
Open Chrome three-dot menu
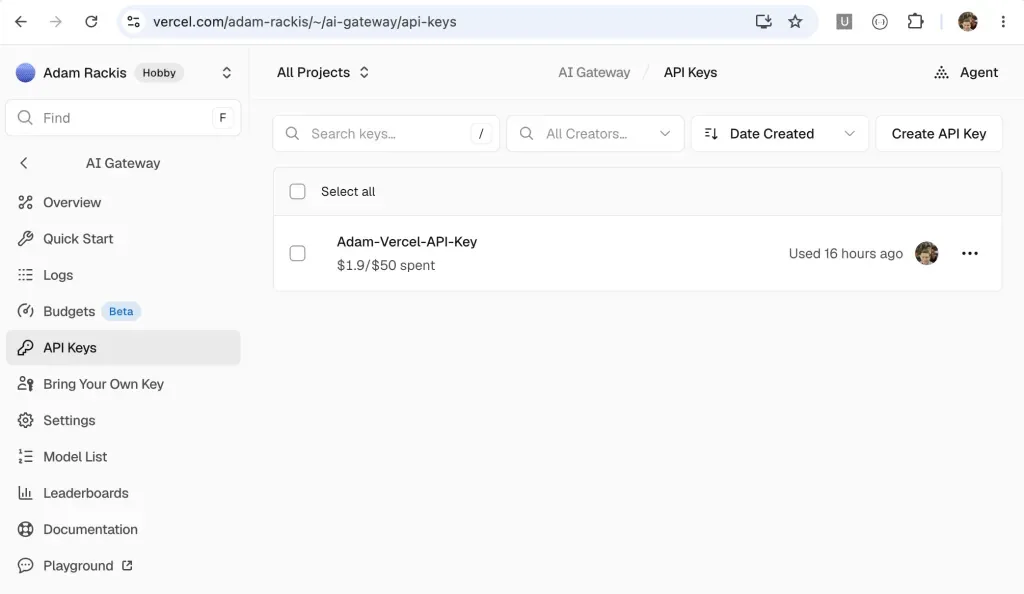tap(1003, 22)
